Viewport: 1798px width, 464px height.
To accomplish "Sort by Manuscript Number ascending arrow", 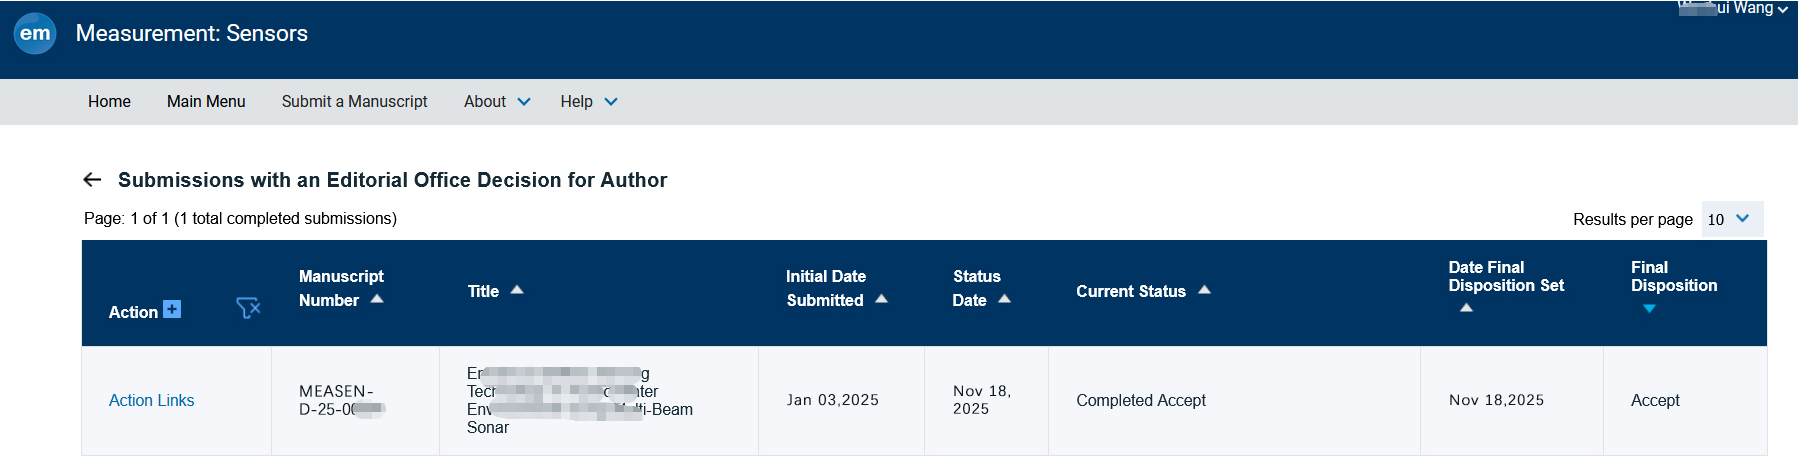I will tap(377, 299).
